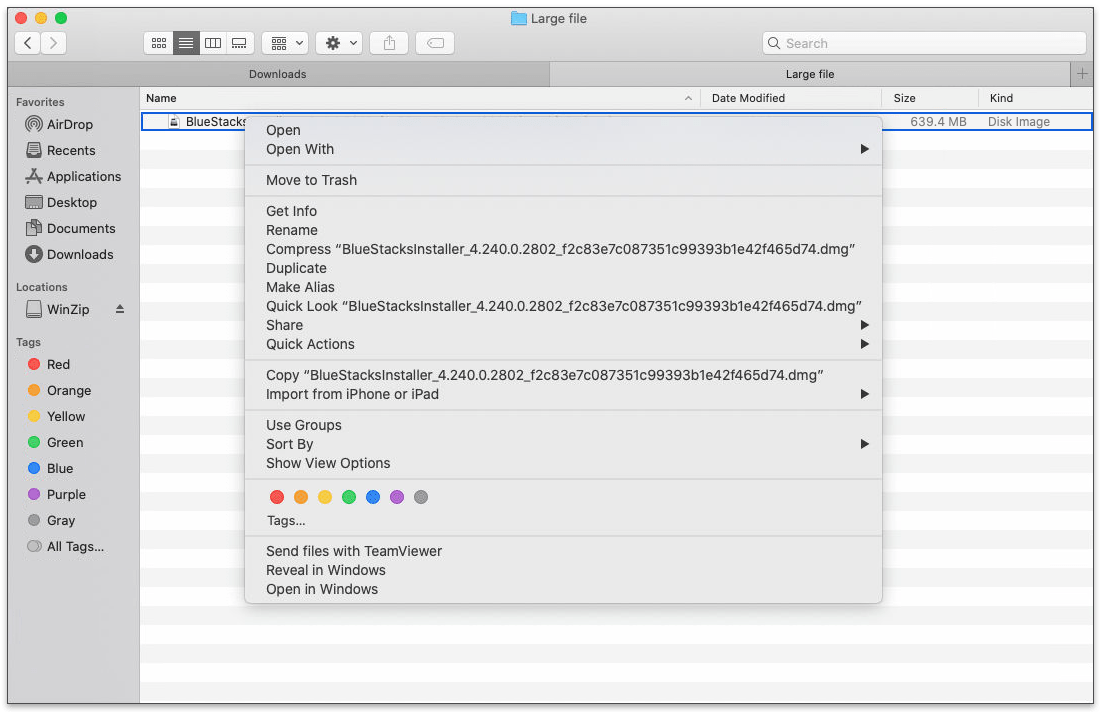Open Applications in the sidebar

click(73, 176)
